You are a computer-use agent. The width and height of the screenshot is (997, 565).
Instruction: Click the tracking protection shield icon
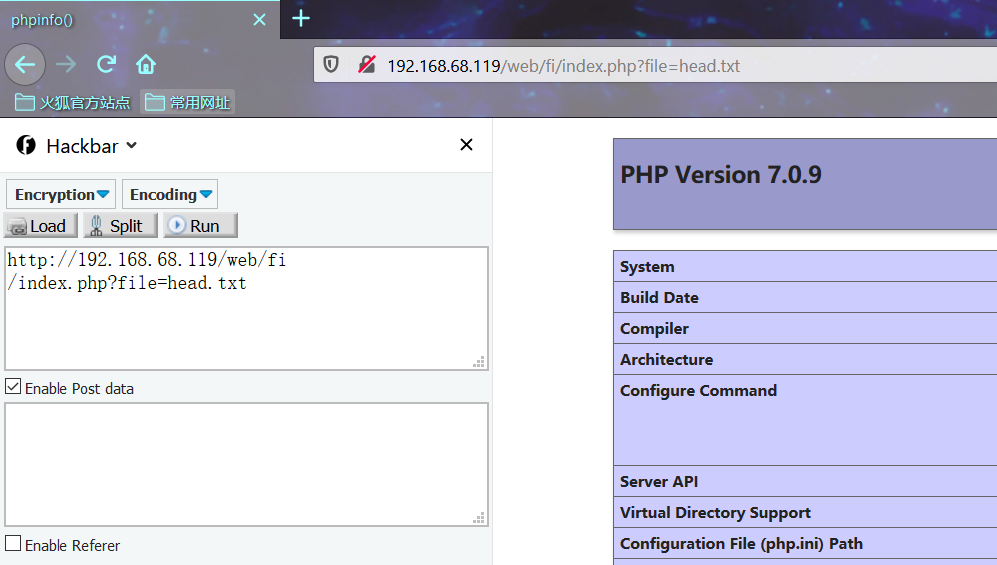point(331,64)
